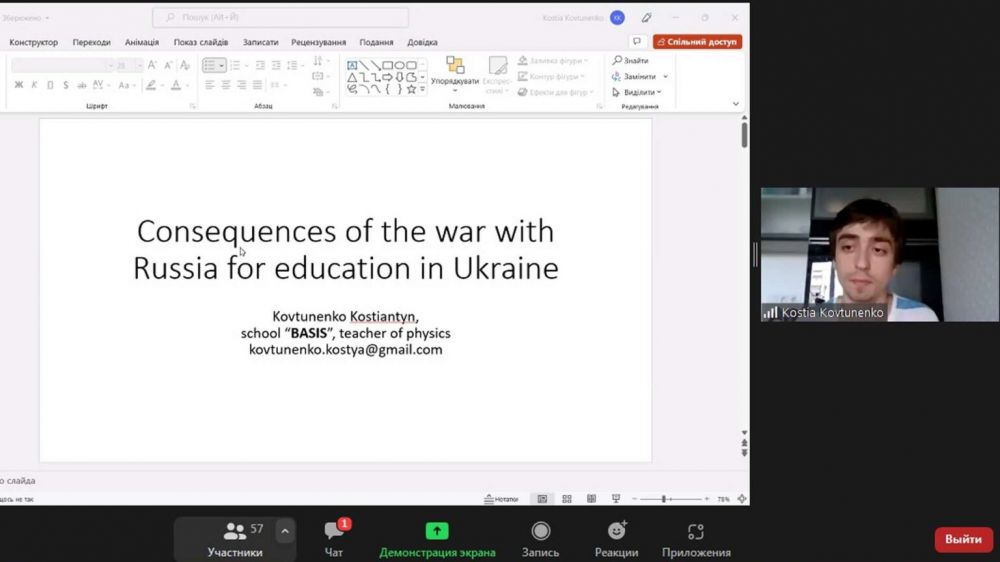The image size is (1000, 562).
Task: Click the Знайти find tool
Action: (x=631, y=61)
